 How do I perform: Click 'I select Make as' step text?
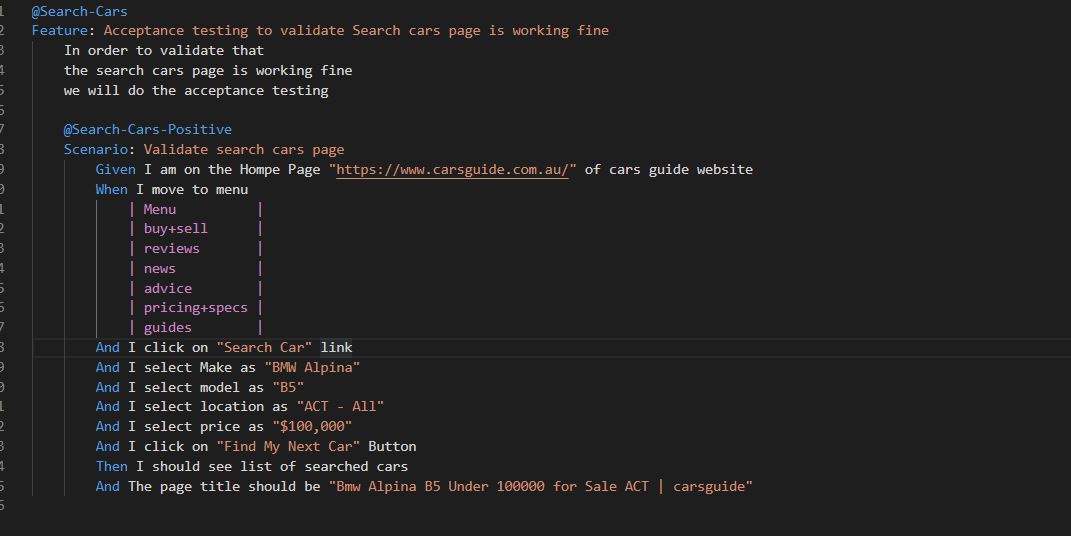(x=192, y=367)
